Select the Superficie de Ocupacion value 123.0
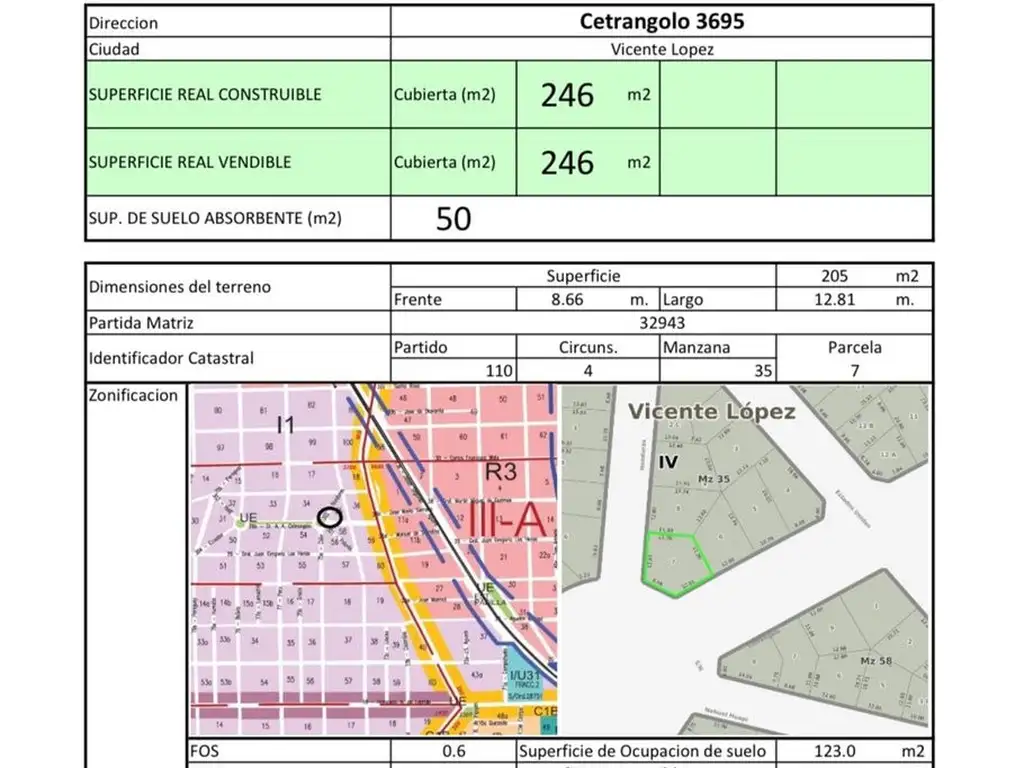The height and width of the screenshot is (768, 1024). pos(833,751)
